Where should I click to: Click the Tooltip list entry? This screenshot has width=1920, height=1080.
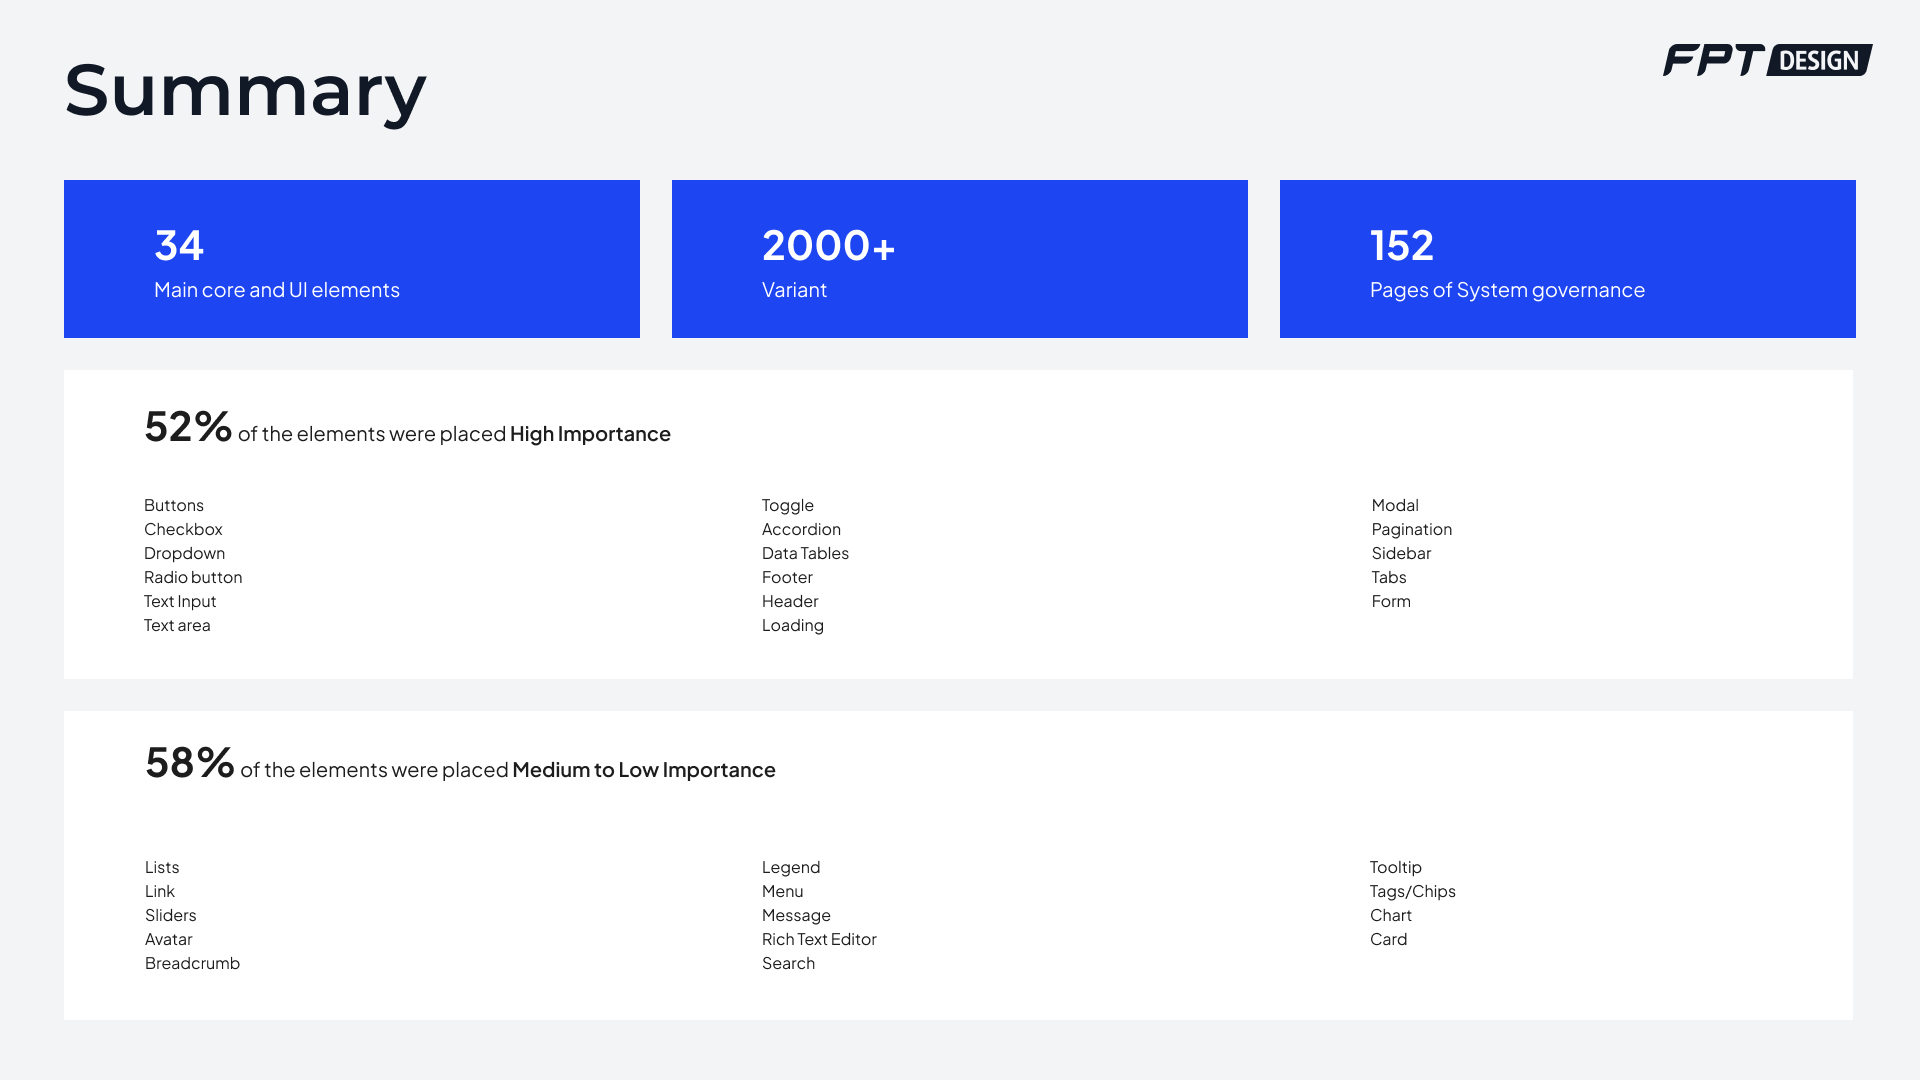[1395, 867]
